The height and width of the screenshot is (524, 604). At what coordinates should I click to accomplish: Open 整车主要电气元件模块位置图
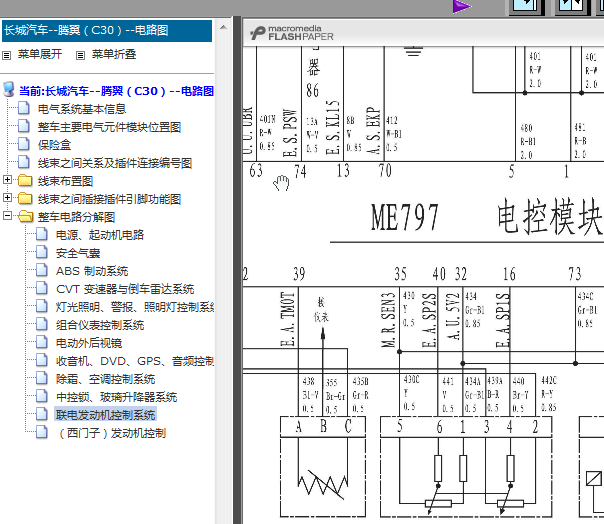pos(109,127)
